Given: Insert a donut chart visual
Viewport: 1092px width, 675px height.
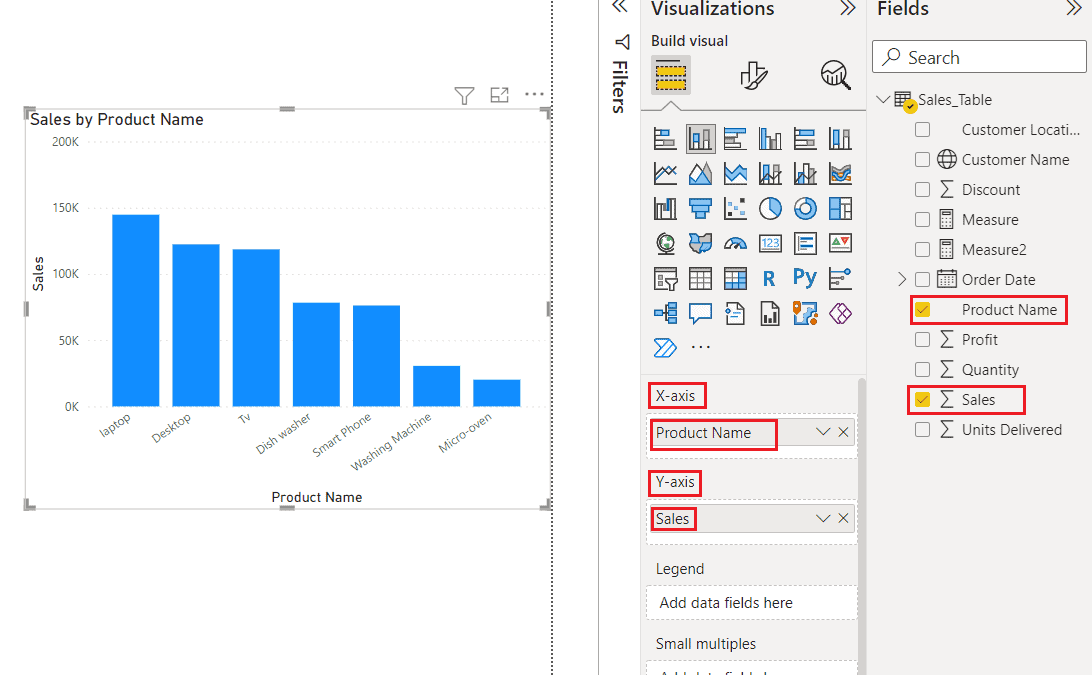Looking at the screenshot, I should (x=805, y=208).
